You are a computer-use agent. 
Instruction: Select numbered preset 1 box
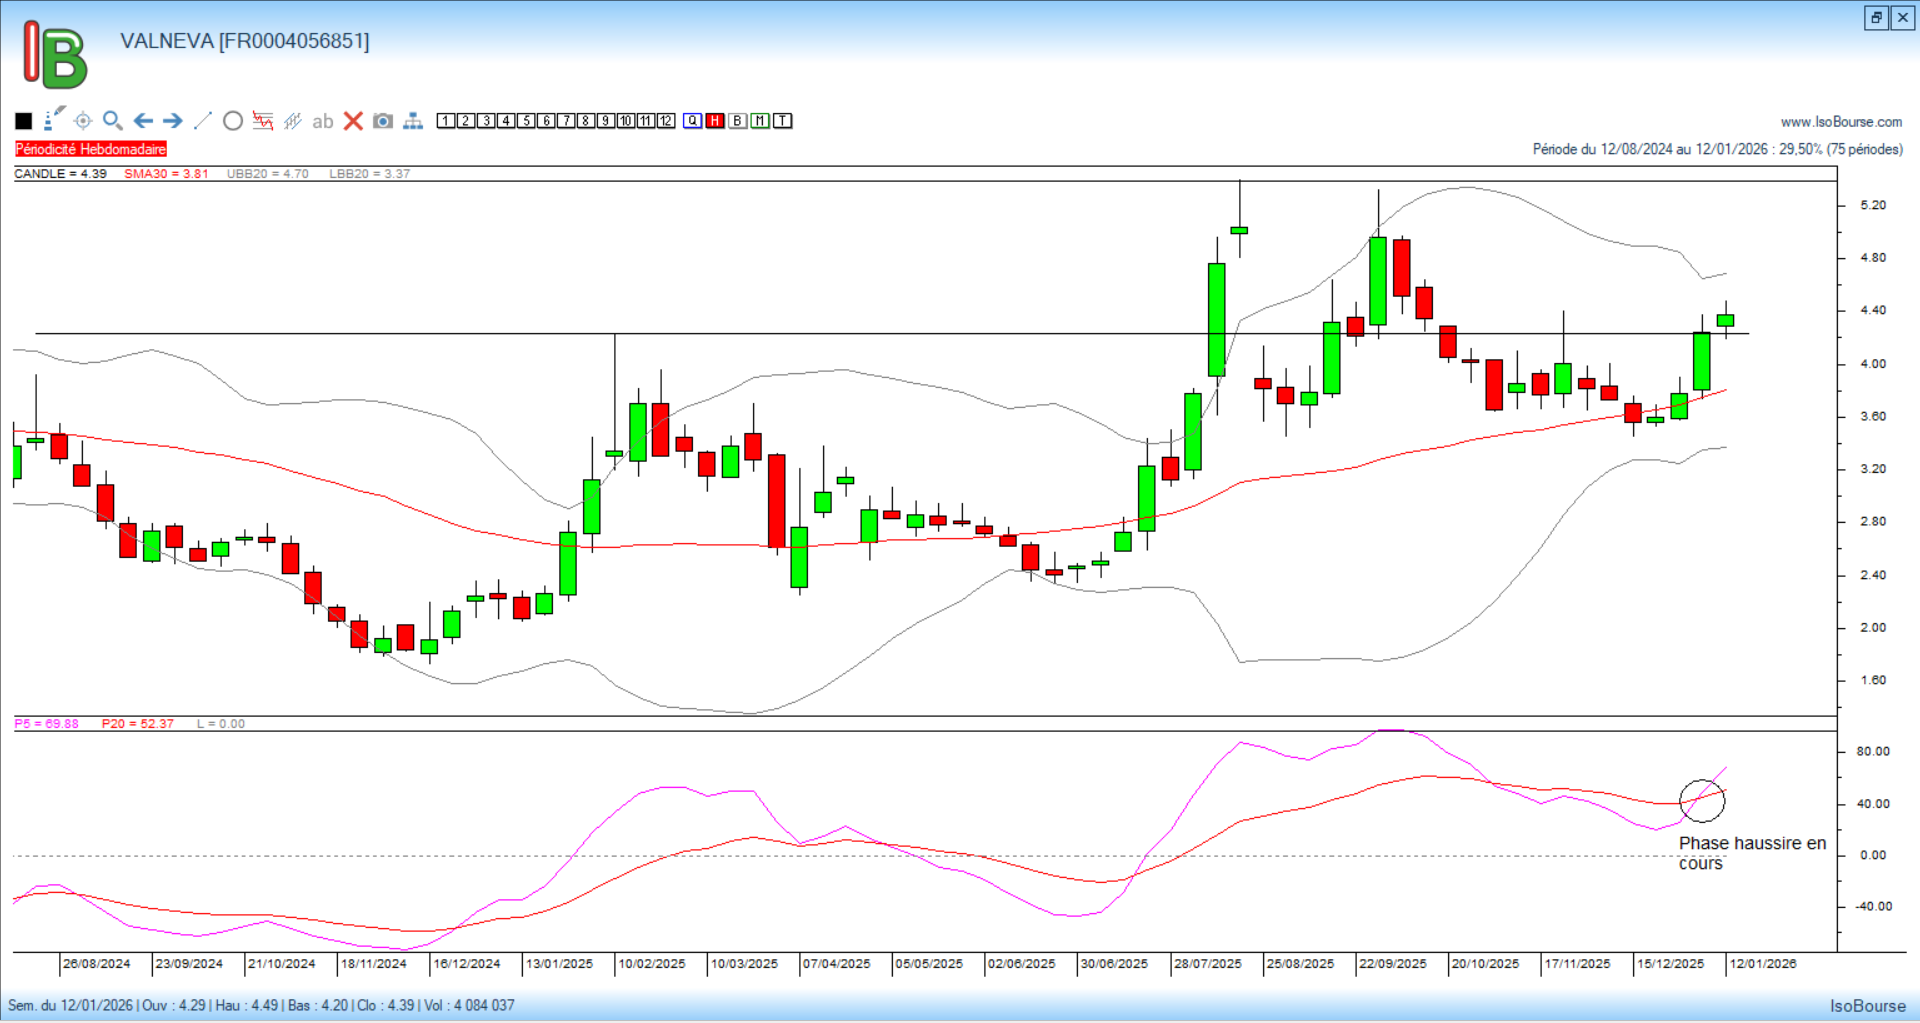(x=446, y=121)
